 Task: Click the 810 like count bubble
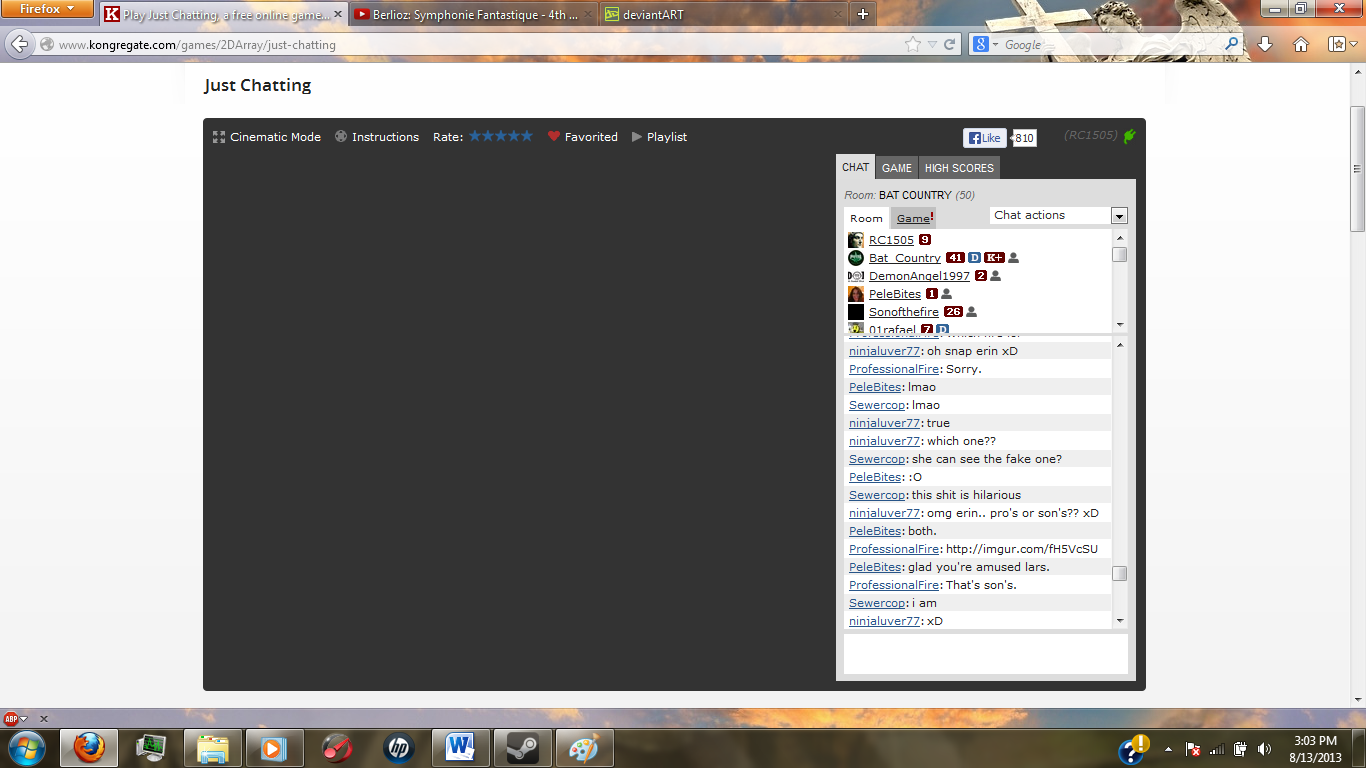click(x=1025, y=138)
